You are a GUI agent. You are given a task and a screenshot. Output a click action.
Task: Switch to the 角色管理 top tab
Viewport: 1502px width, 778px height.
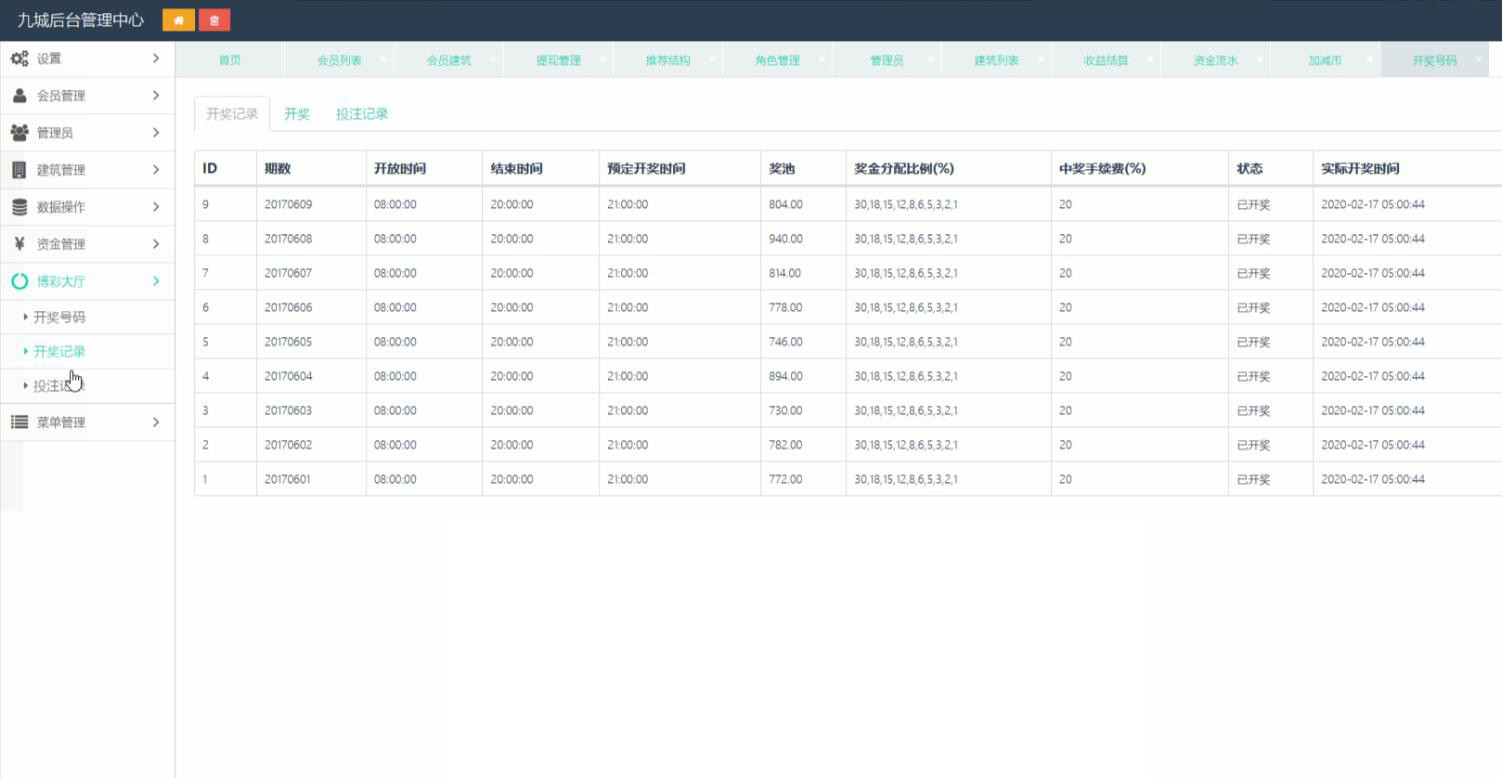pyautogui.click(x=777, y=60)
